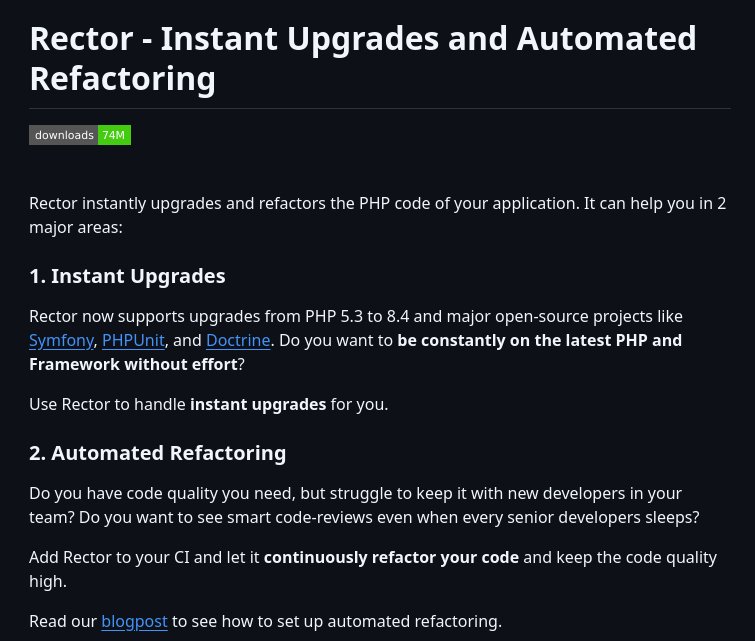This screenshot has width=755, height=641.
Task: Click the "Rector now supports upgrades" sentence
Action: 300,316
